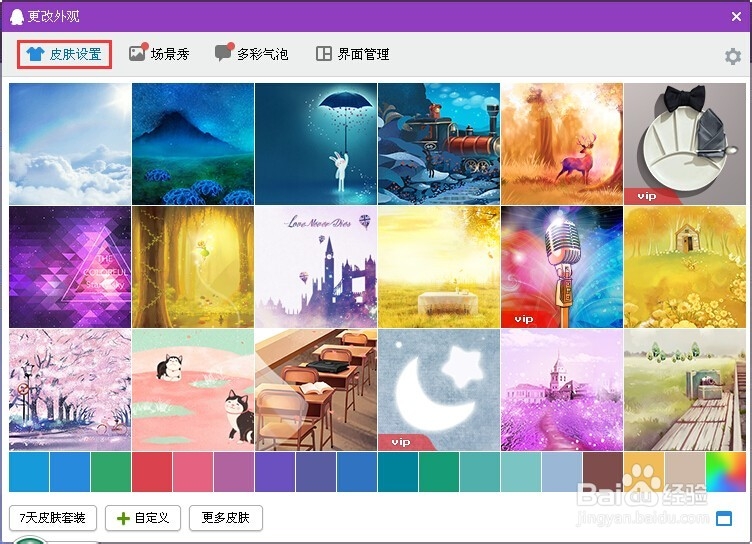Image resolution: width=752 pixels, height=544 pixels.
Task: Click the 自定义 button
Action: 143,518
